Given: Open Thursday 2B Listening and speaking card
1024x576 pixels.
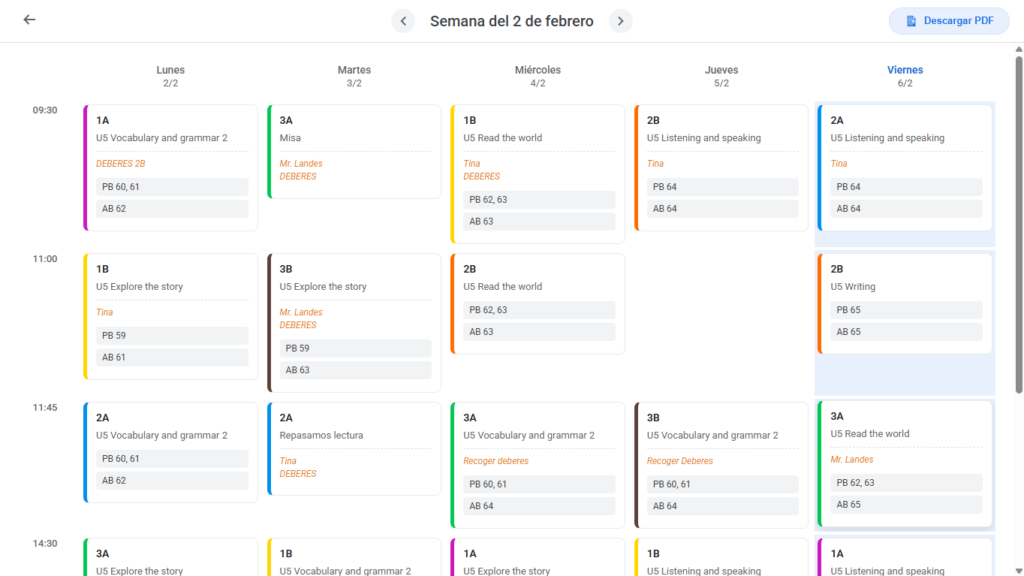Looking at the screenshot, I should (721, 168).
